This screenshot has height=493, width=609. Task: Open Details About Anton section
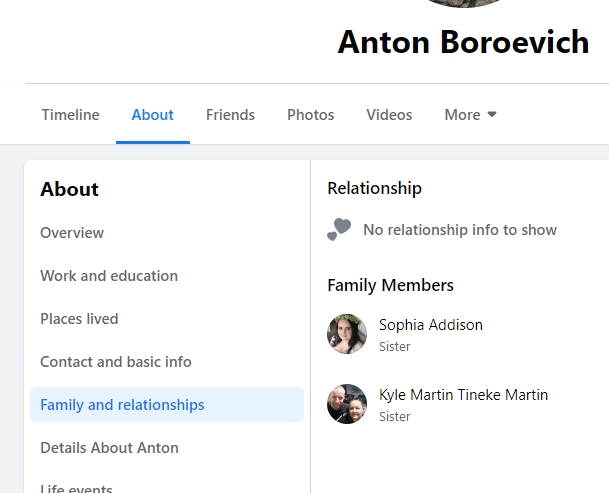(110, 448)
